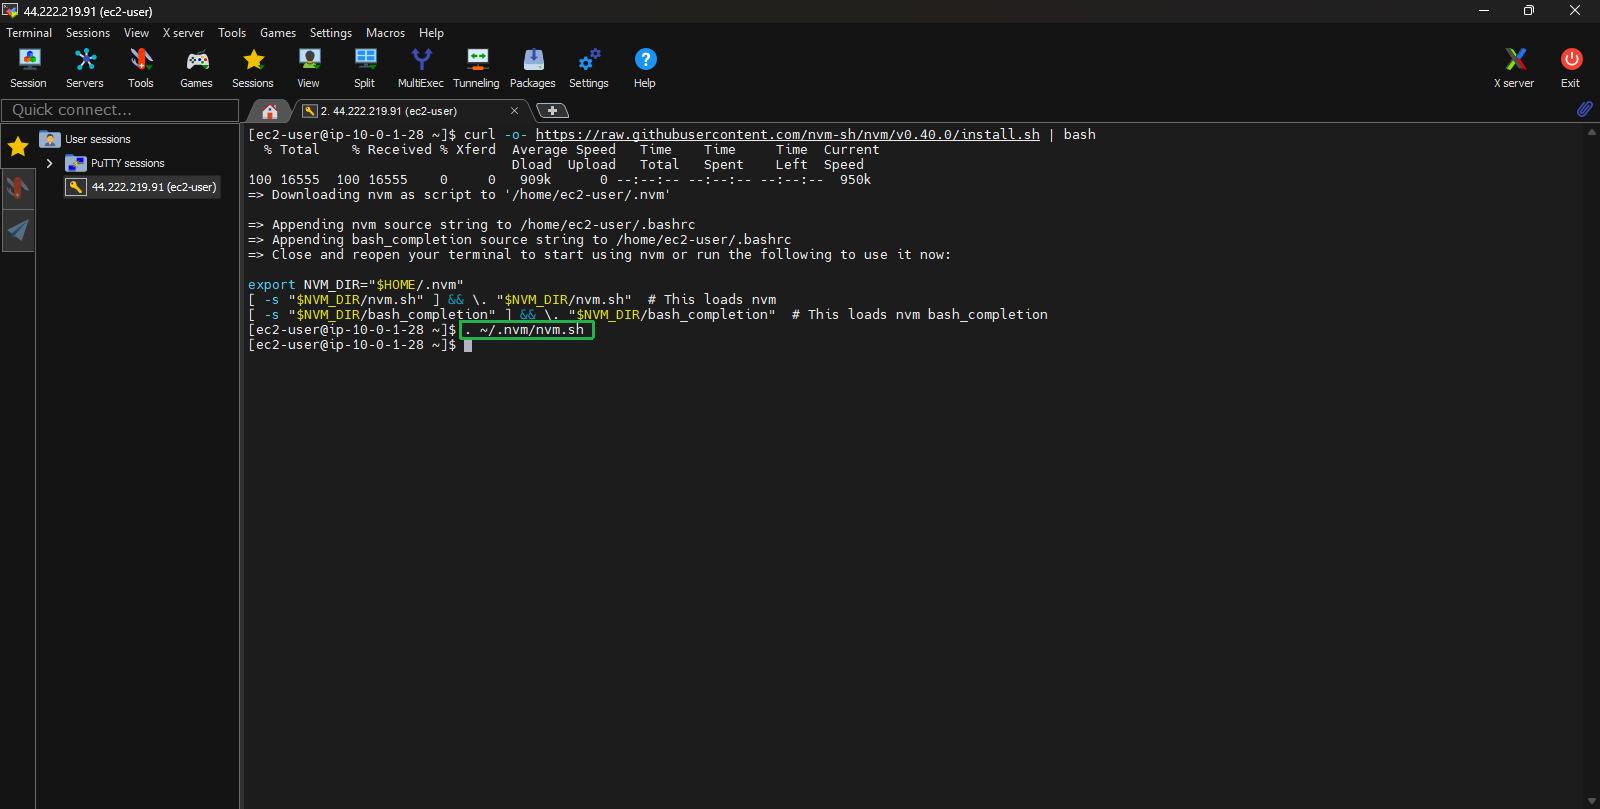1600x809 pixels.
Task: Click the nvm install.sh URL link
Action: (787, 134)
